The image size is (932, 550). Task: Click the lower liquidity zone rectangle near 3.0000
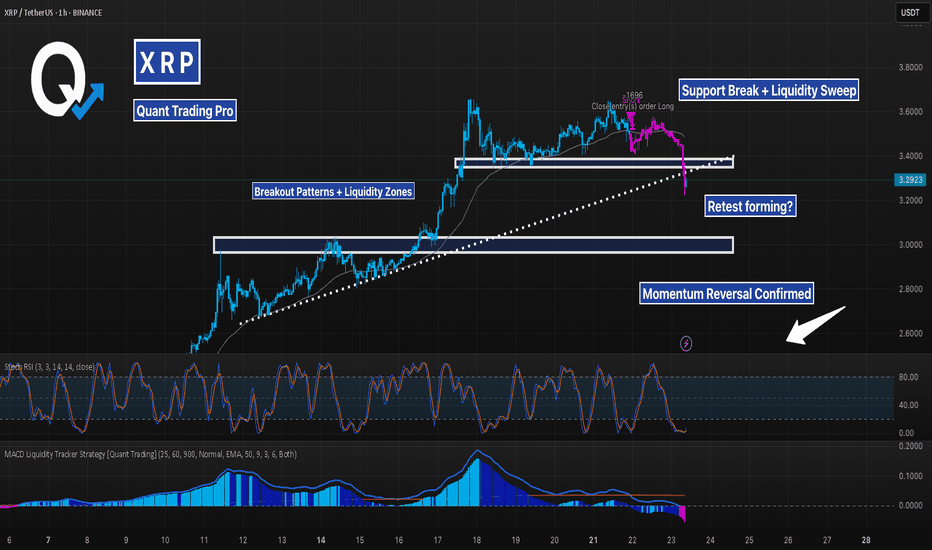[x=473, y=245]
